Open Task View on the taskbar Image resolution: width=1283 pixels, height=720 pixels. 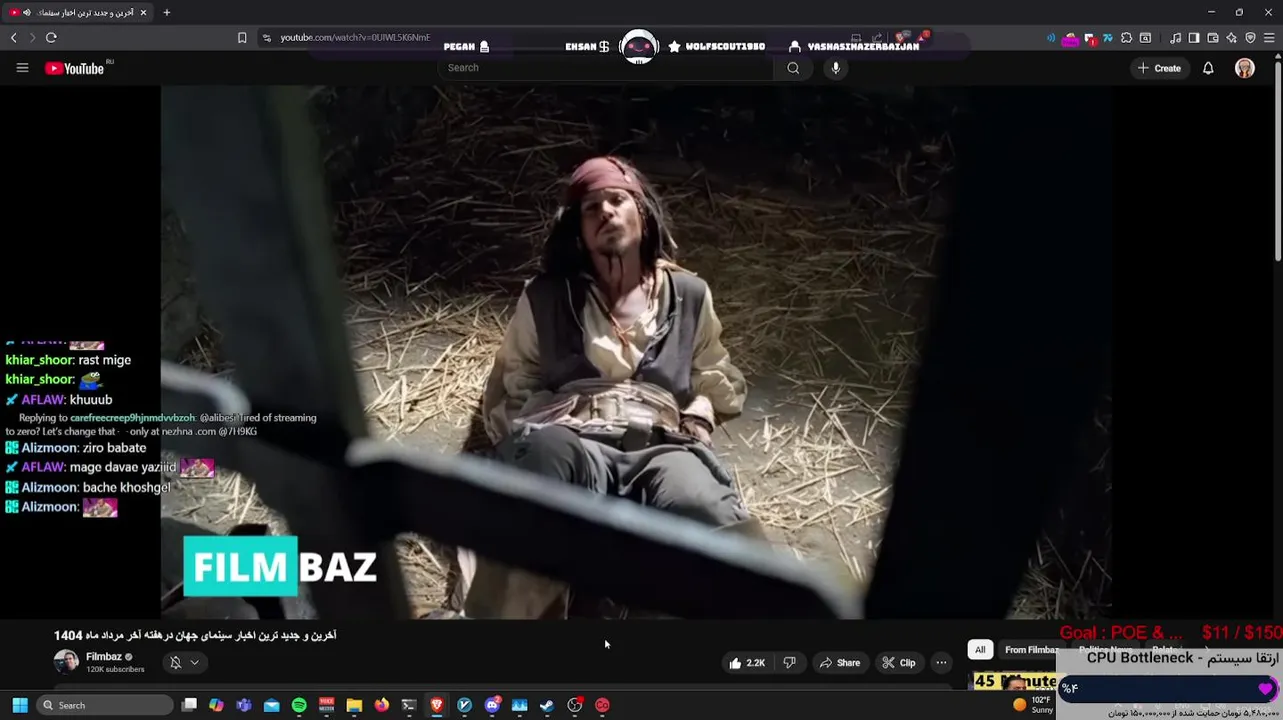(x=189, y=705)
